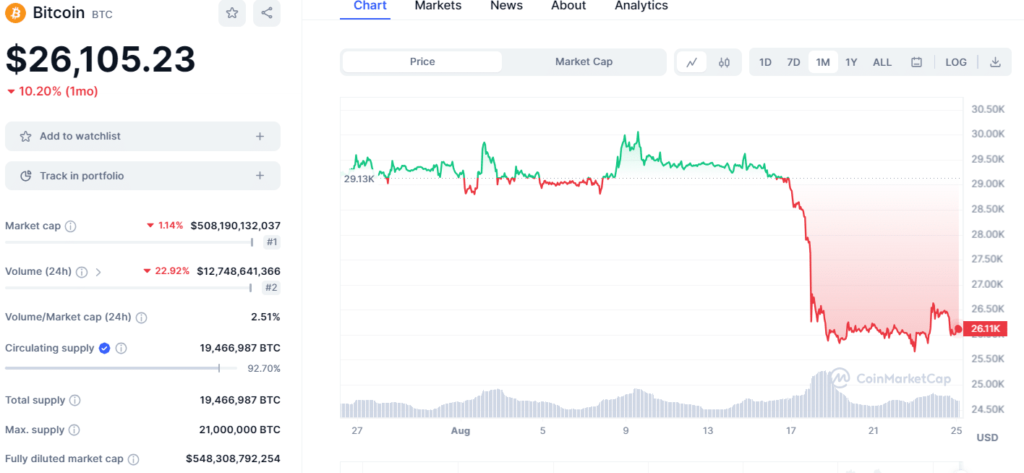The height and width of the screenshot is (473, 1024).
Task: Set chart range to 1M
Action: click(x=823, y=62)
